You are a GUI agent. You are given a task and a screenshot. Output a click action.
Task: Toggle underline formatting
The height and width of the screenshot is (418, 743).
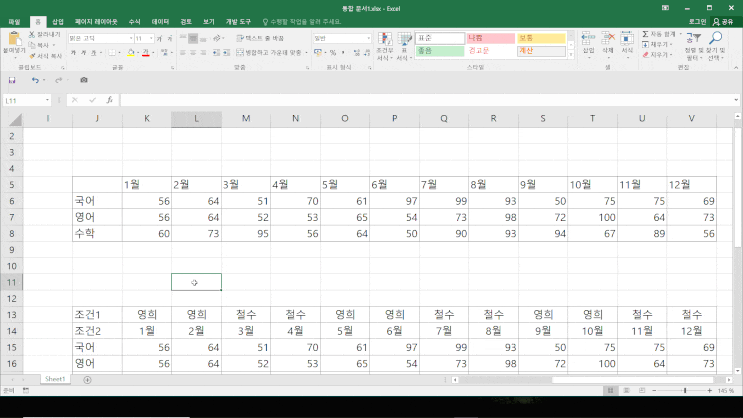[x=93, y=53]
